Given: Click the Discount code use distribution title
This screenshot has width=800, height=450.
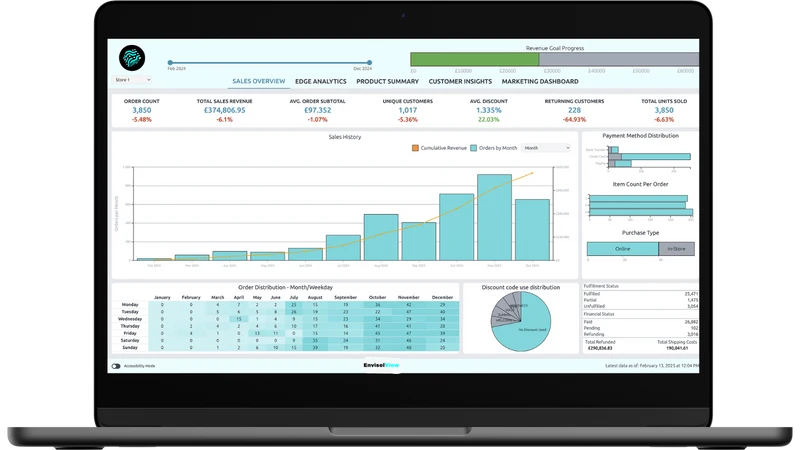Looking at the screenshot, I should pyautogui.click(x=520, y=287).
